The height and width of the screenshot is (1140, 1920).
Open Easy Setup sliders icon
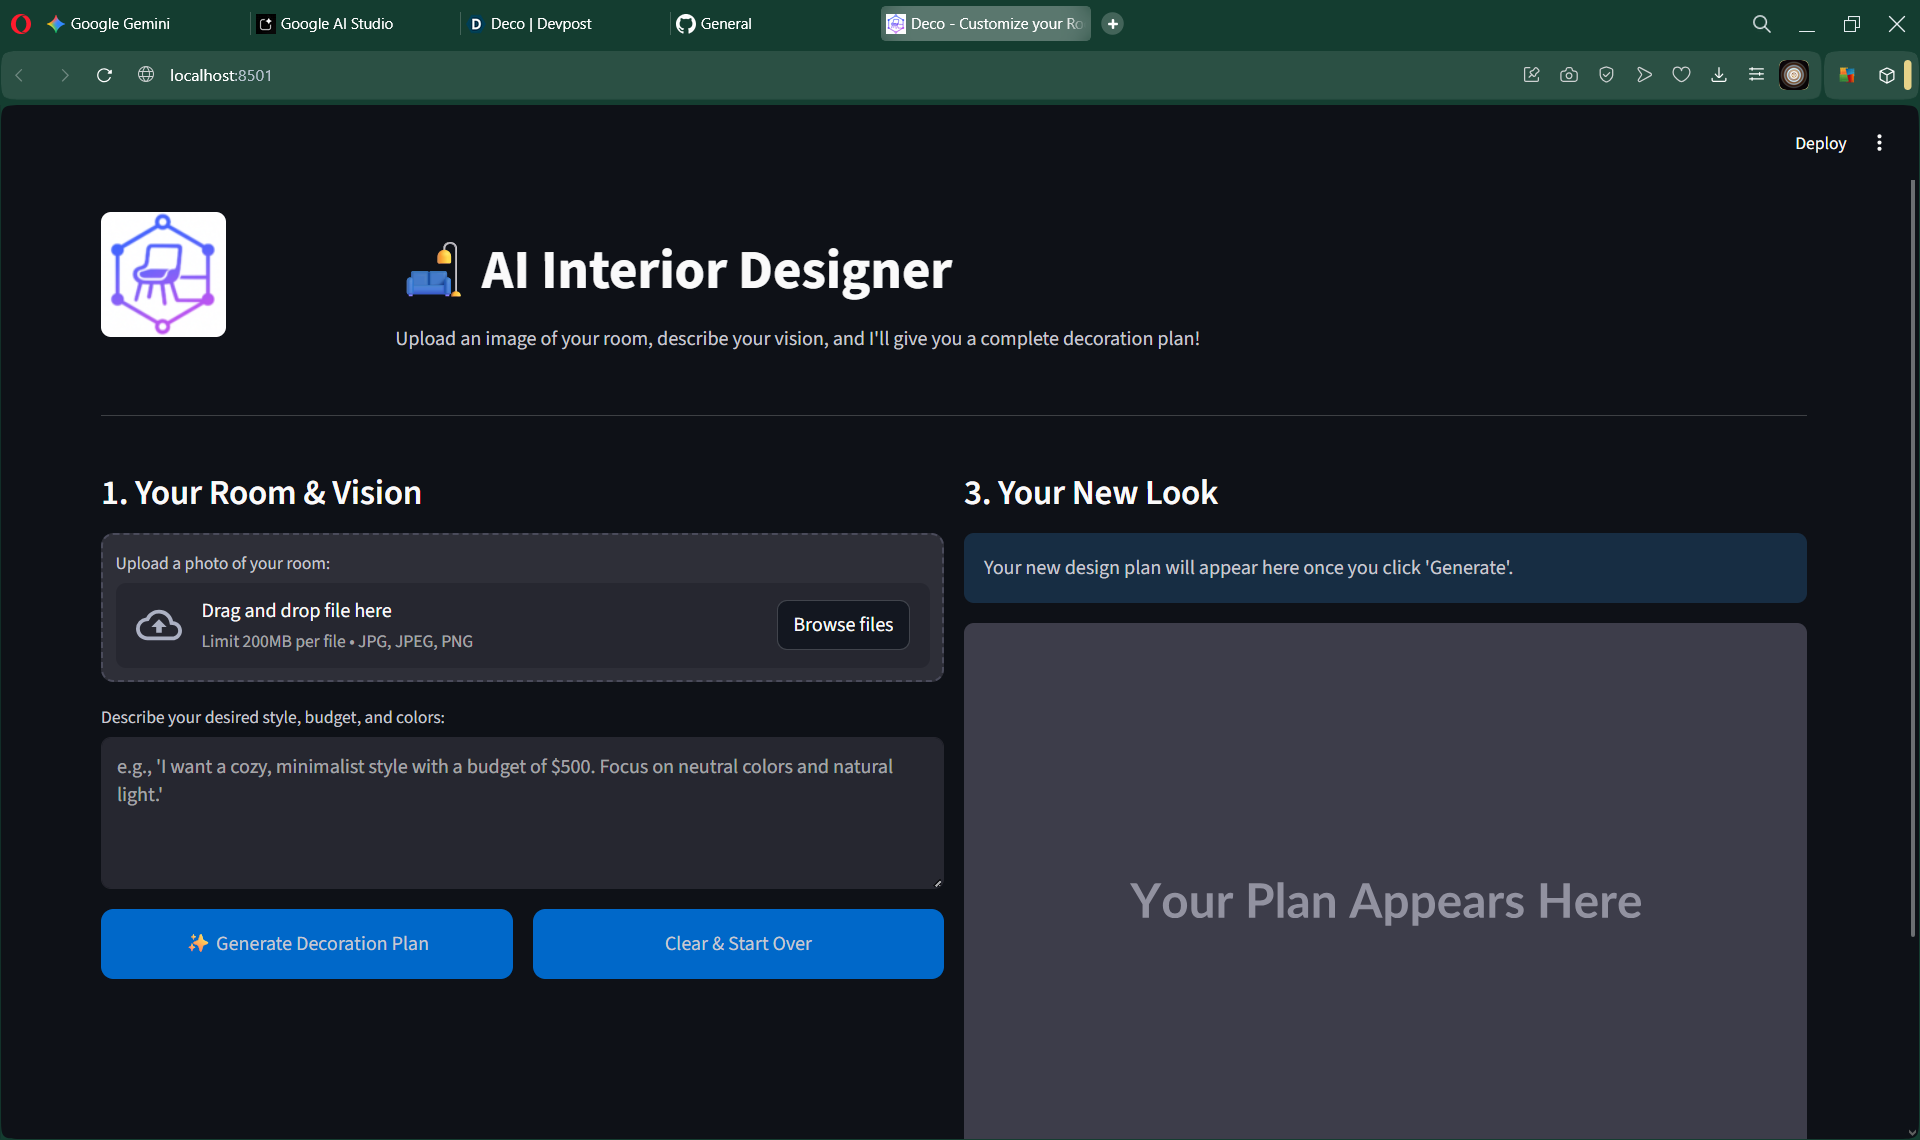[1756, 75]
